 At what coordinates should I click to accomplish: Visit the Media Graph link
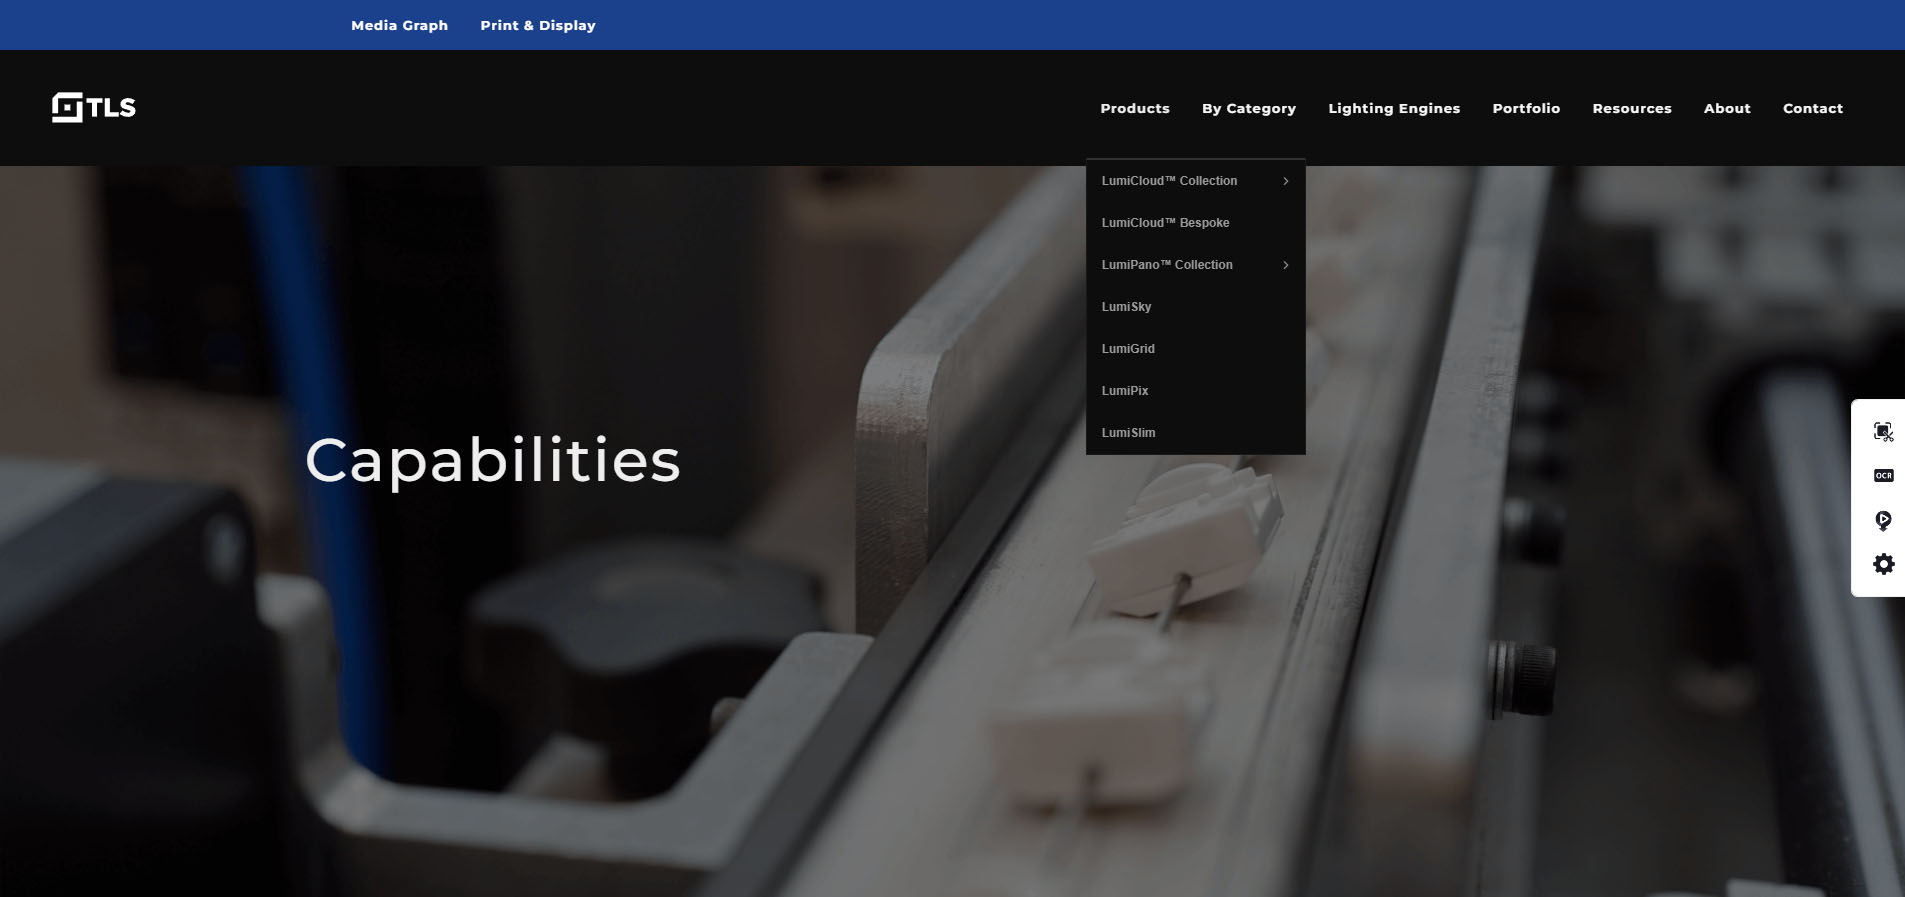pos(399,25)
